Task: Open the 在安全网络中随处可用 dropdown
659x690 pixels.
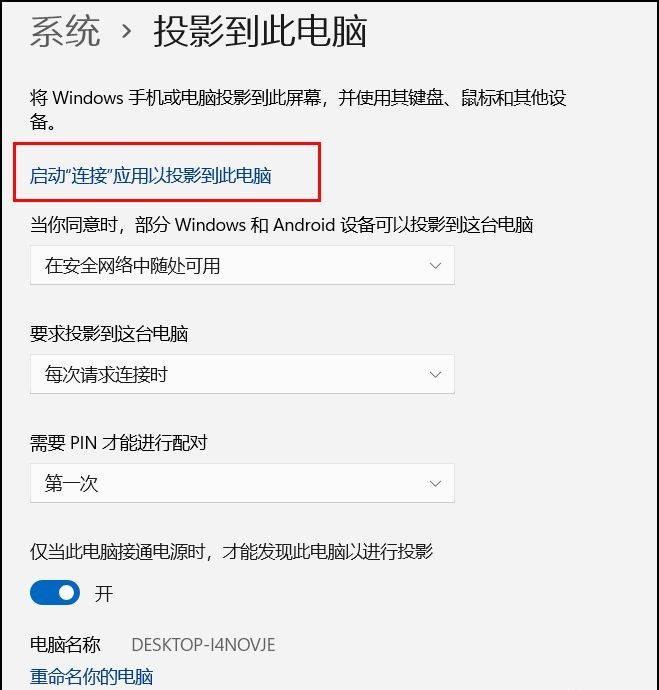Action: [x=242, y=265]
